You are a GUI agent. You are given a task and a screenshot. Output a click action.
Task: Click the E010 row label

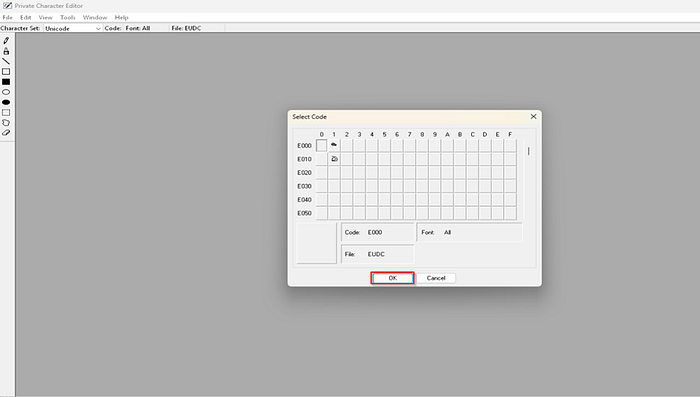pos(304,159)
